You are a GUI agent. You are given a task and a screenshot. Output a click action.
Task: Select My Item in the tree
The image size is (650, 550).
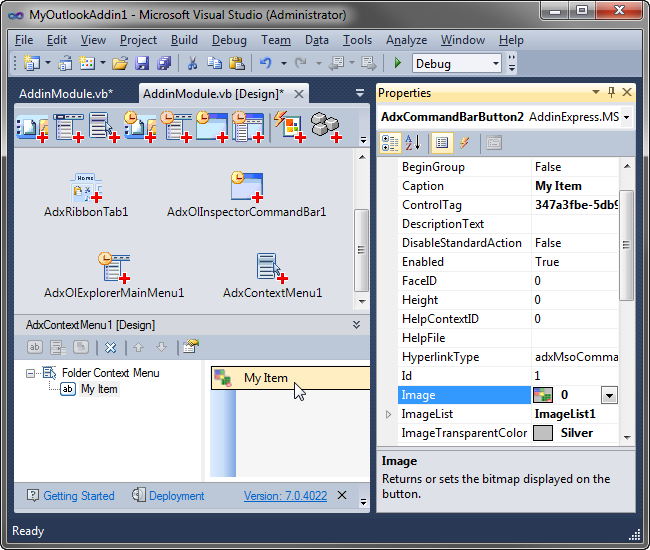pyautogui.click(x=99, y=389)
